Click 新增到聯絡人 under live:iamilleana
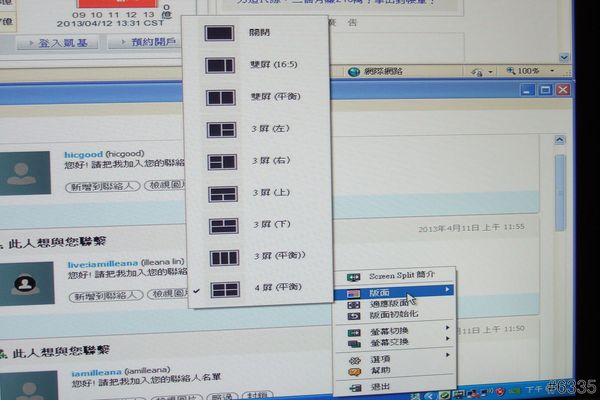 coord(106,296)
